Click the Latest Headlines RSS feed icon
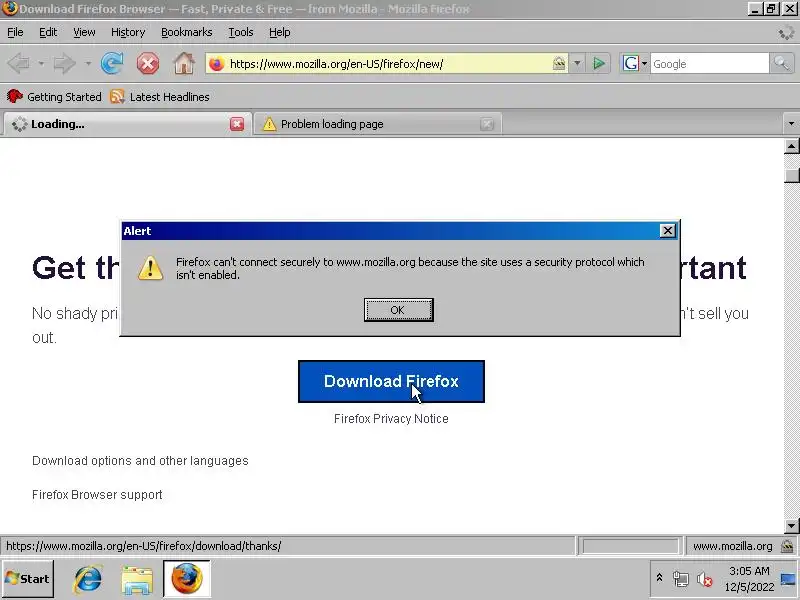 point(117,96)
